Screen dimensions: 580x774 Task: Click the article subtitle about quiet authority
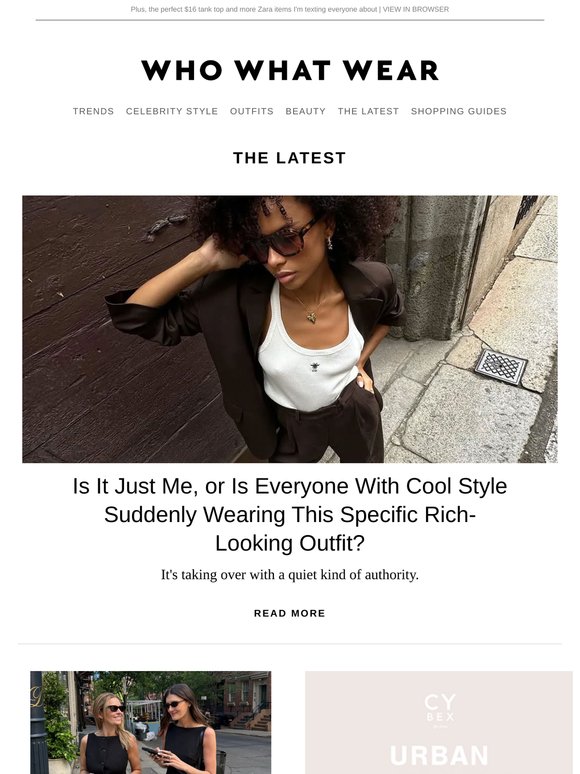tap(290, 575)
